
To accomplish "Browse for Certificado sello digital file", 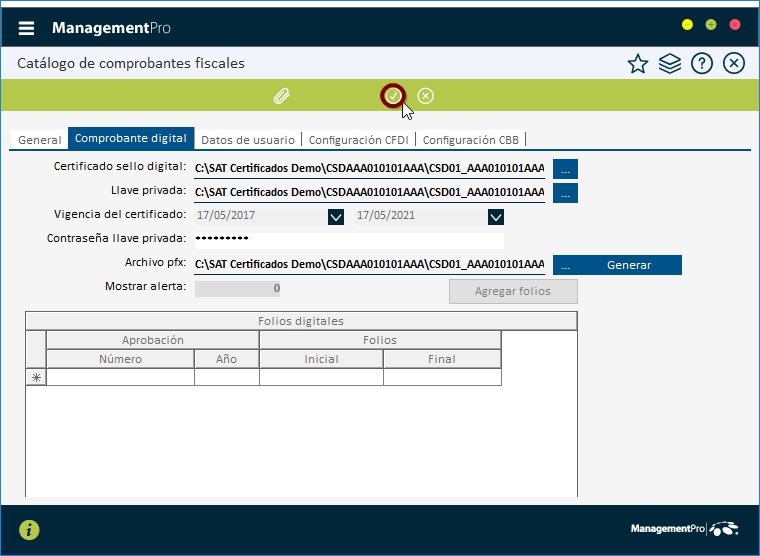I will pos(565,169).
